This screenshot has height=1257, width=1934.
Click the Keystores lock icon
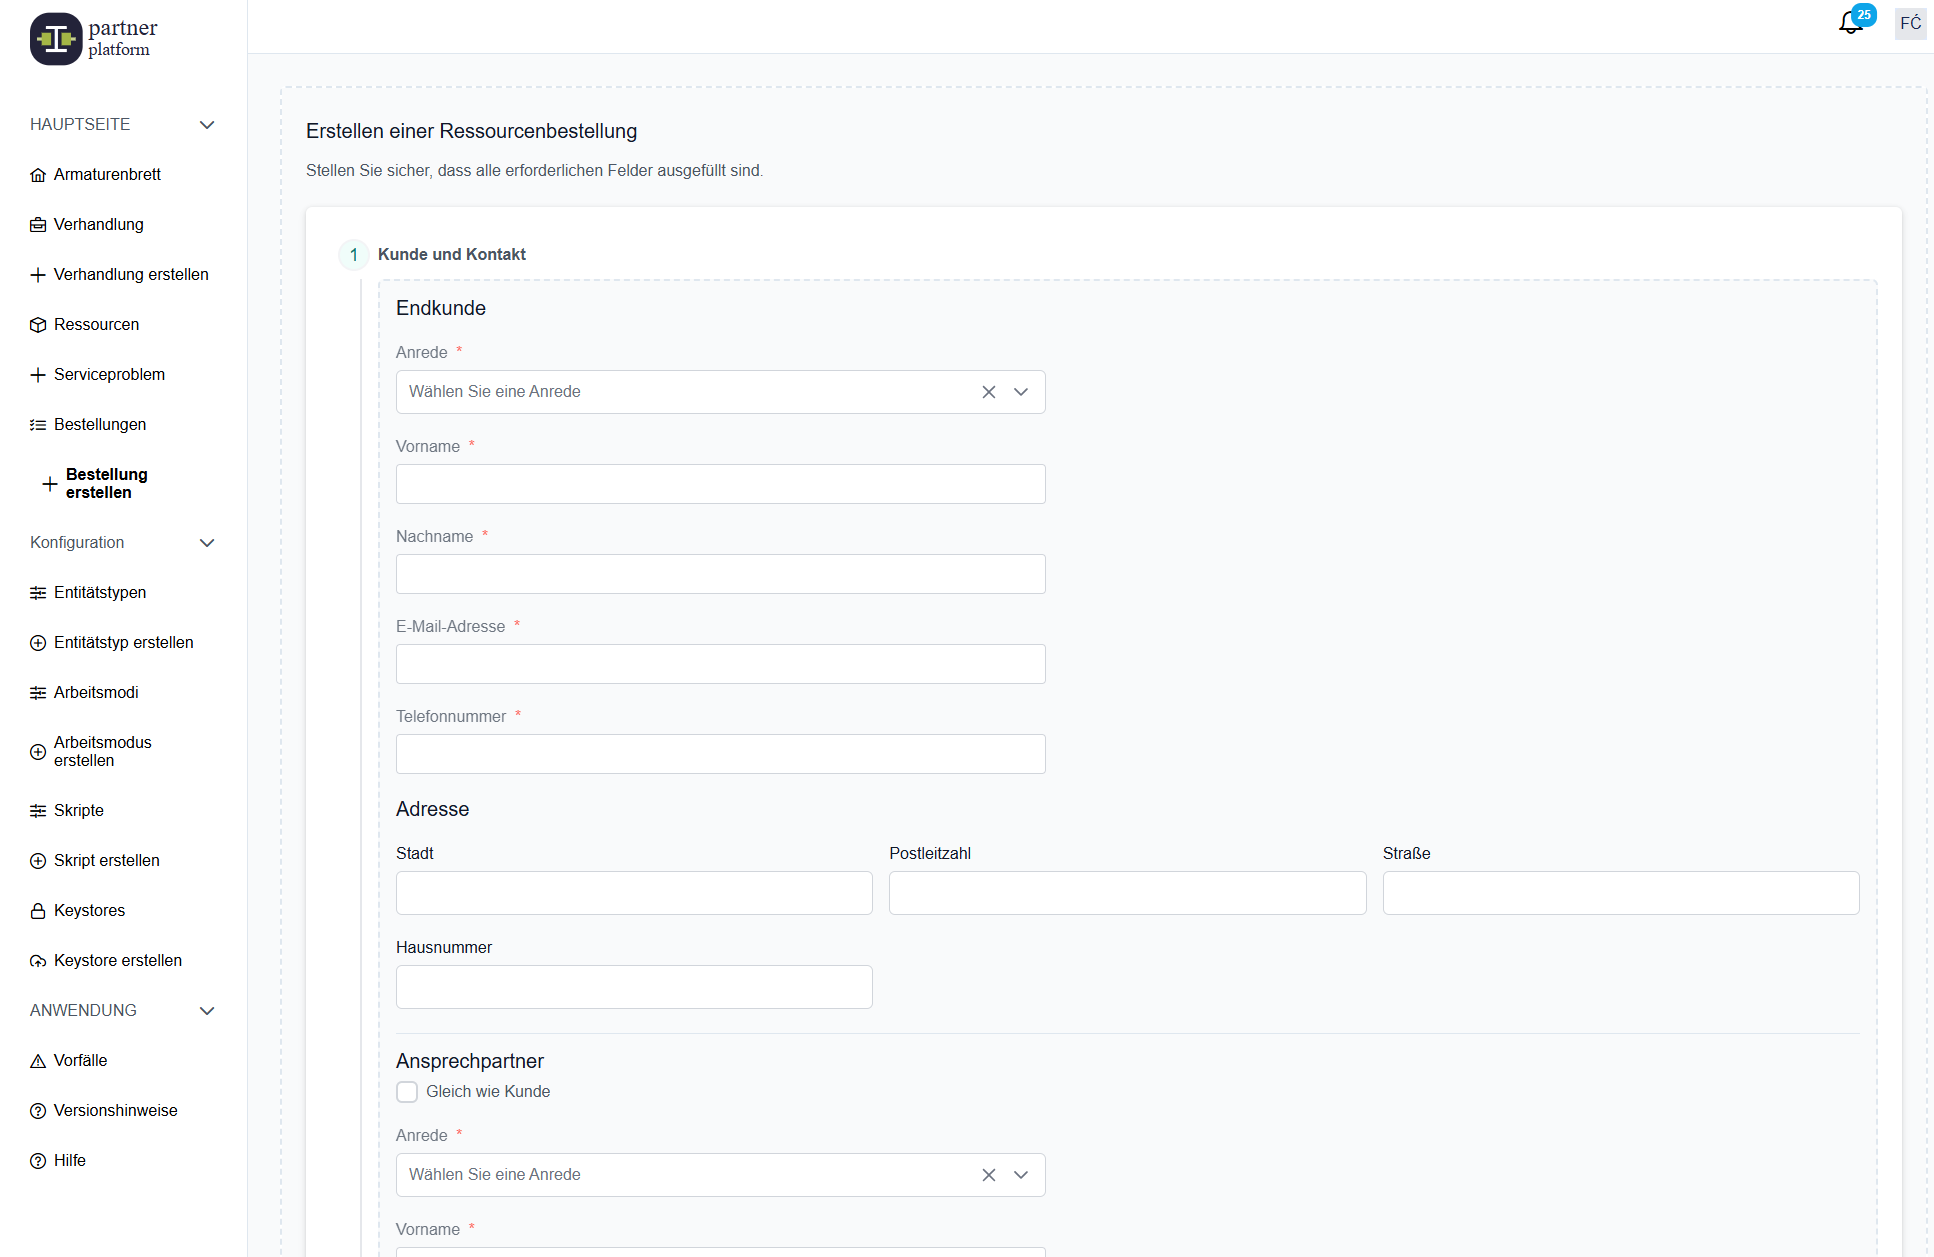point(38,911)
